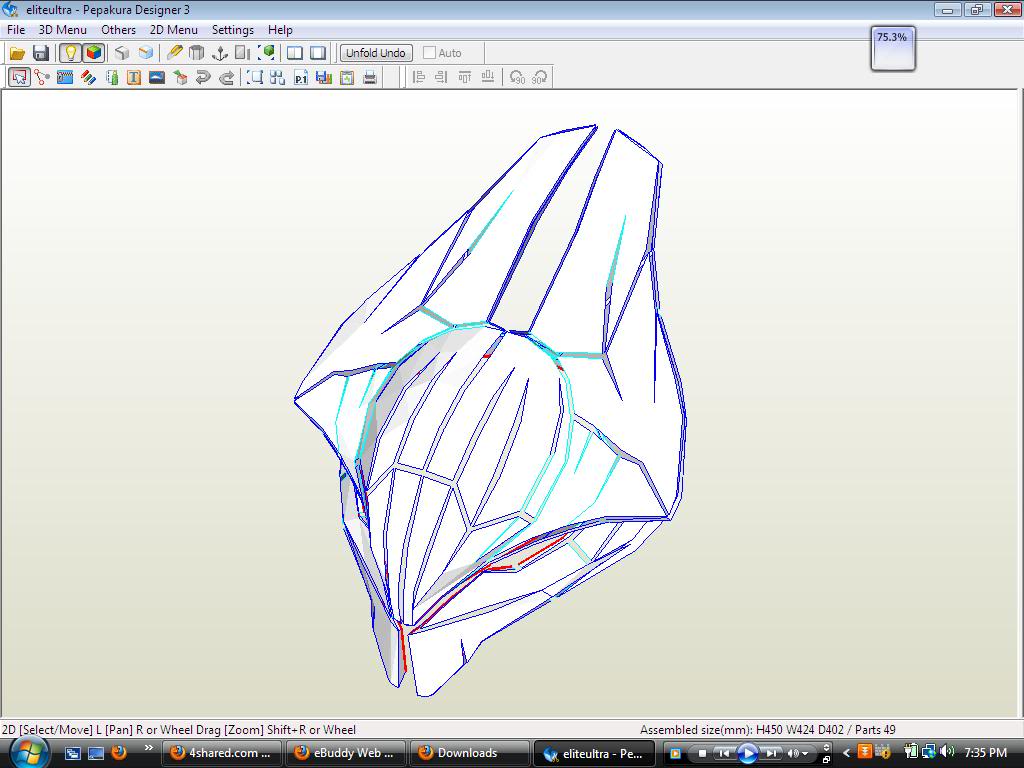Image resolution: width=1024 pixels, height=768 pixels.
Task: Select the join/disjoin edge tool with red nodes
Action: coord(42,78)
